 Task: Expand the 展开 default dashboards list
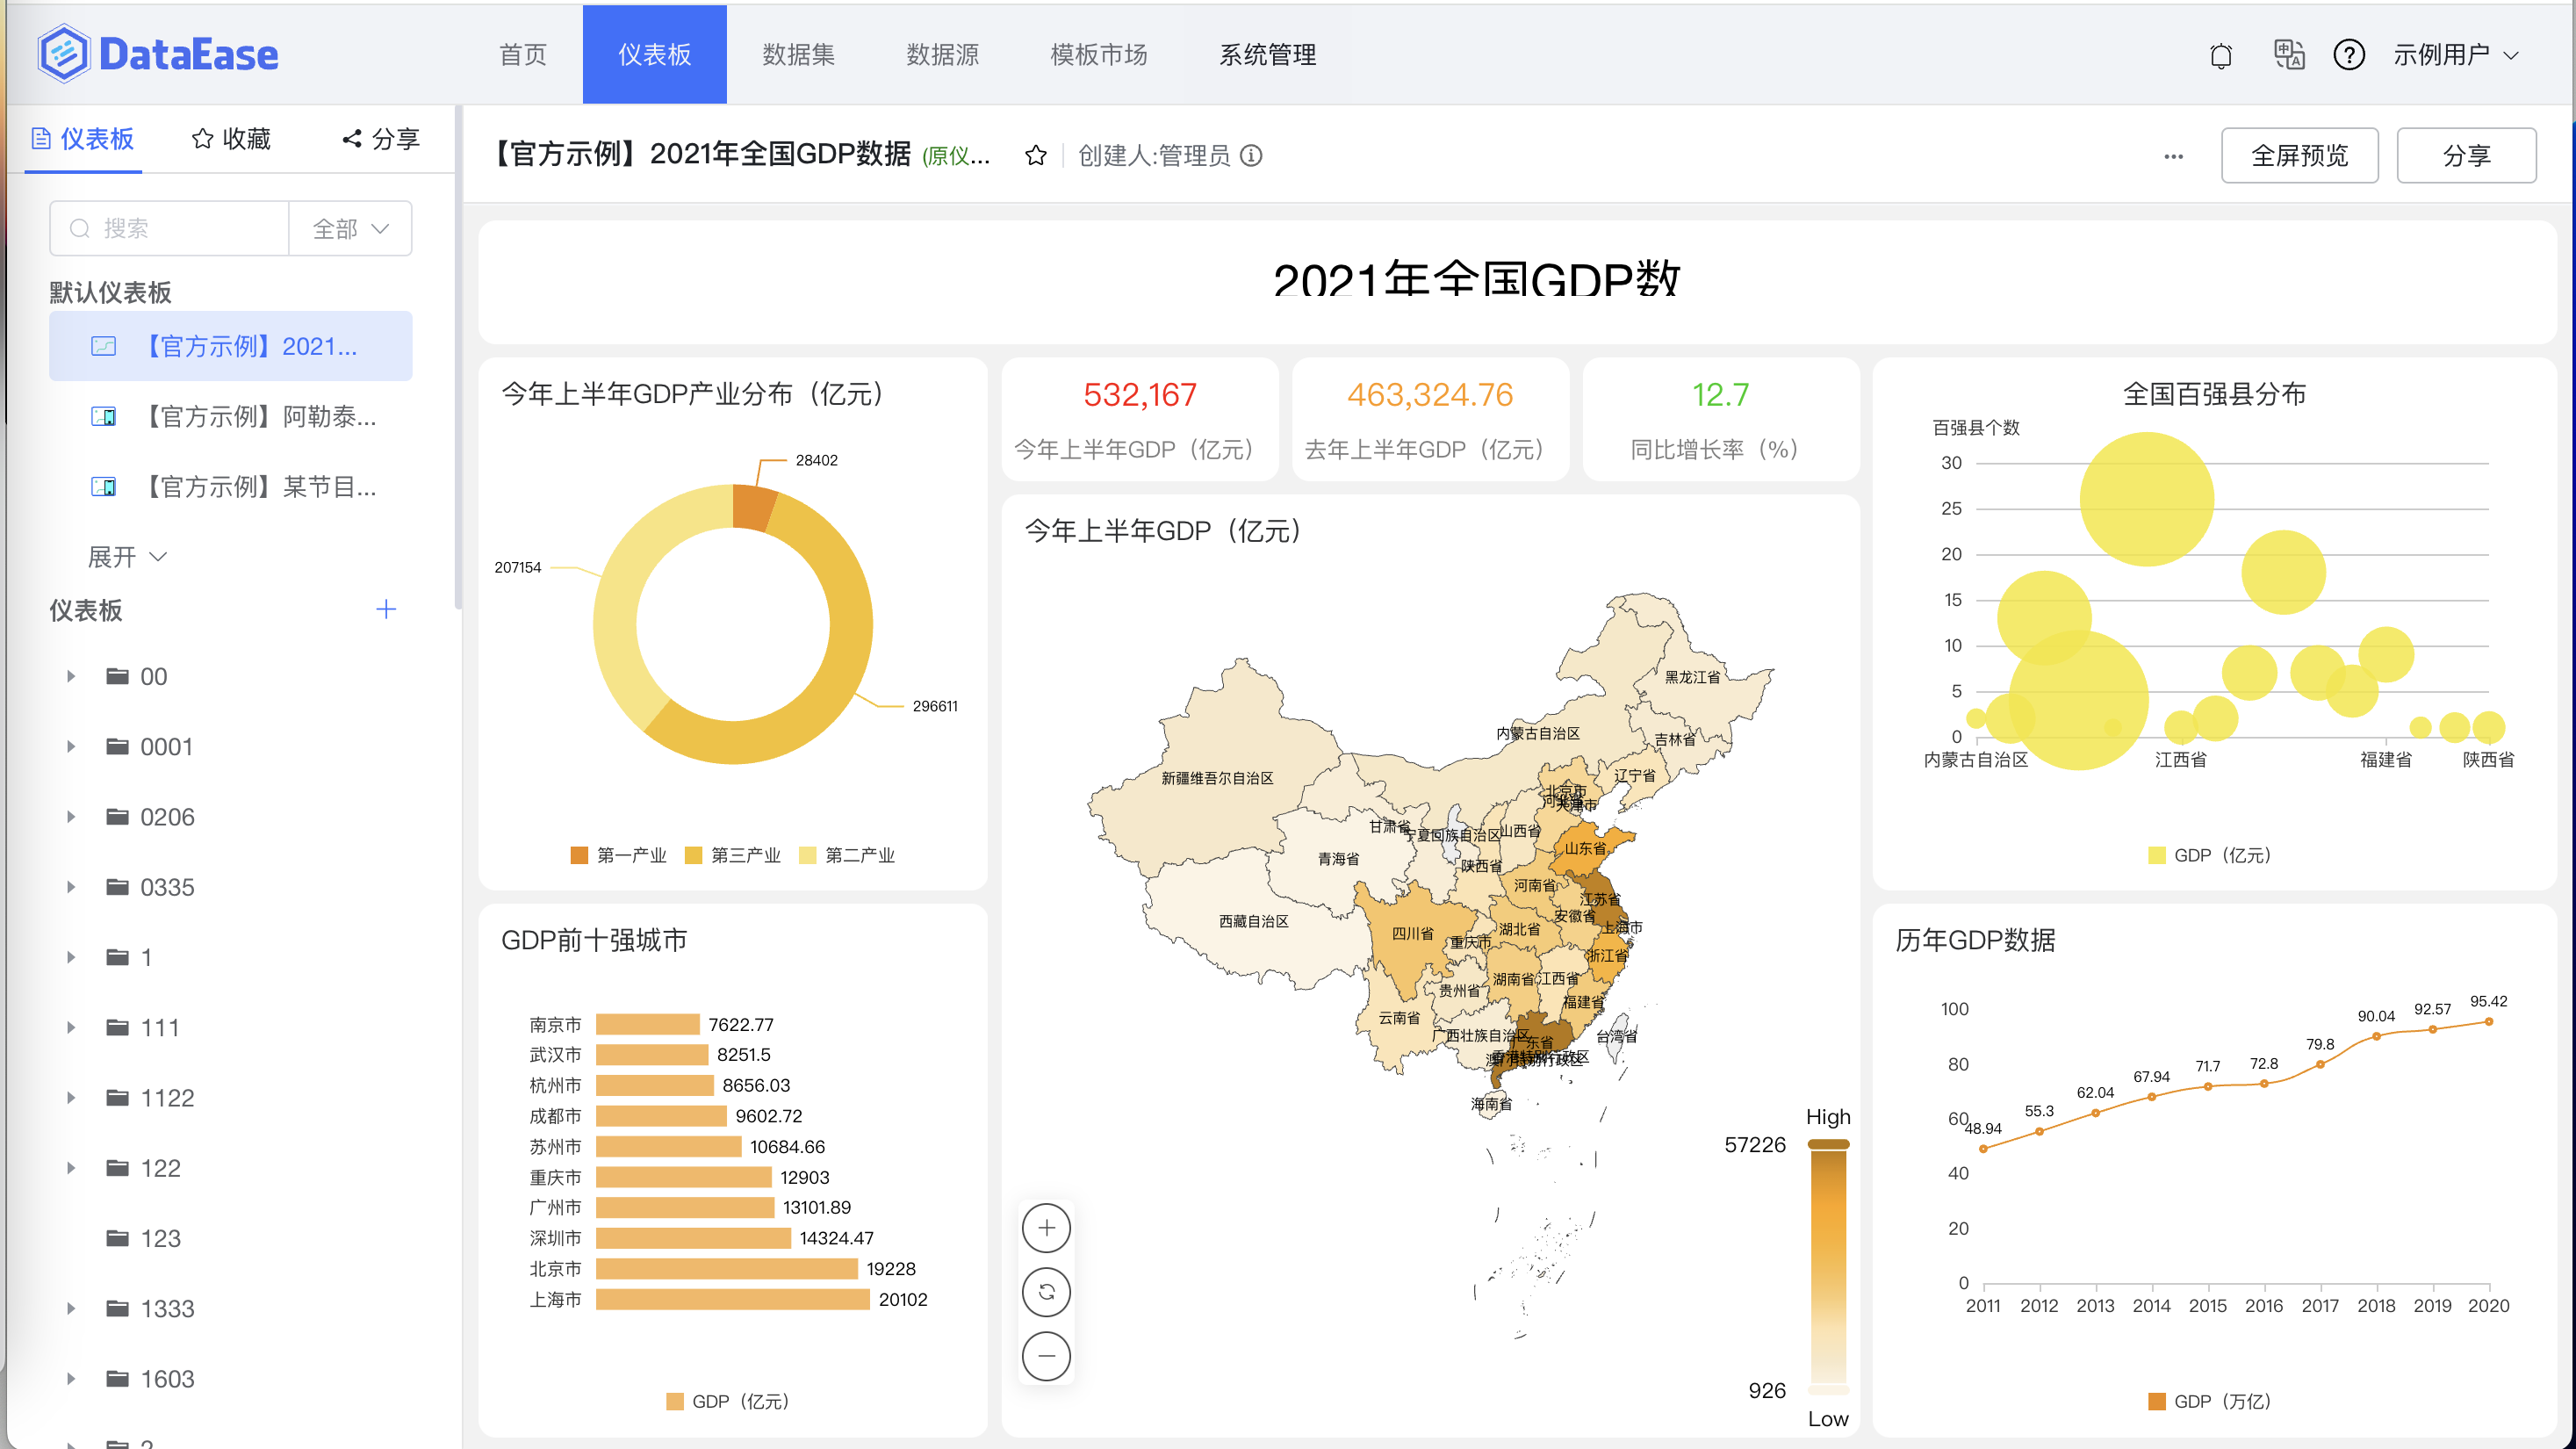click(127, 556)
